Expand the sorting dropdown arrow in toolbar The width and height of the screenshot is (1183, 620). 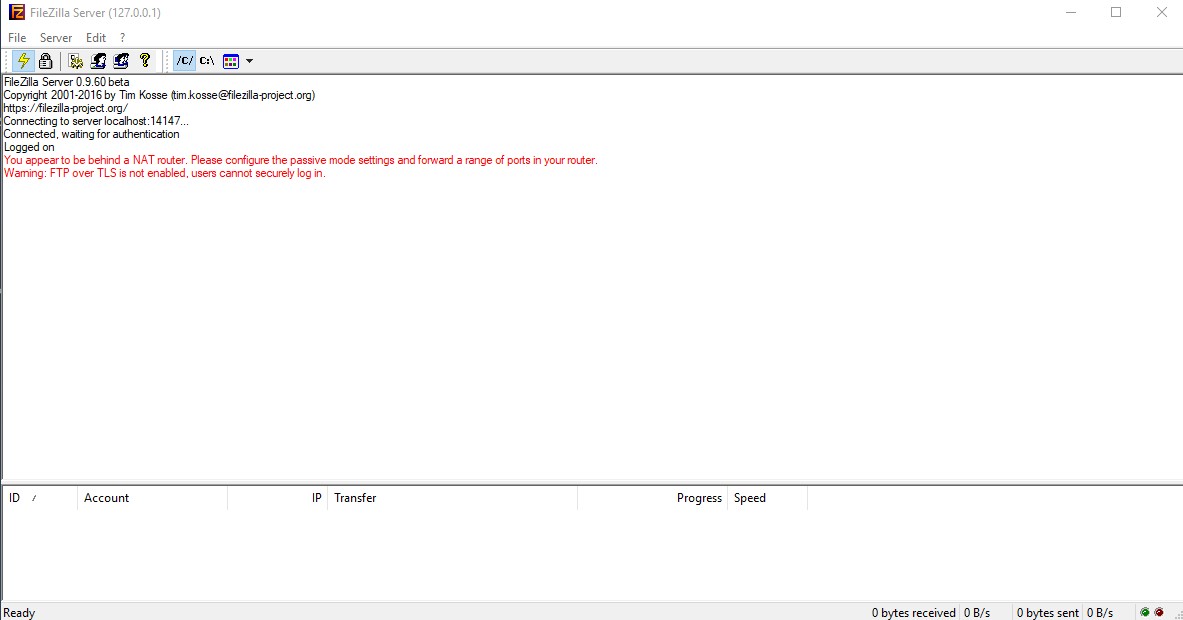250,61
